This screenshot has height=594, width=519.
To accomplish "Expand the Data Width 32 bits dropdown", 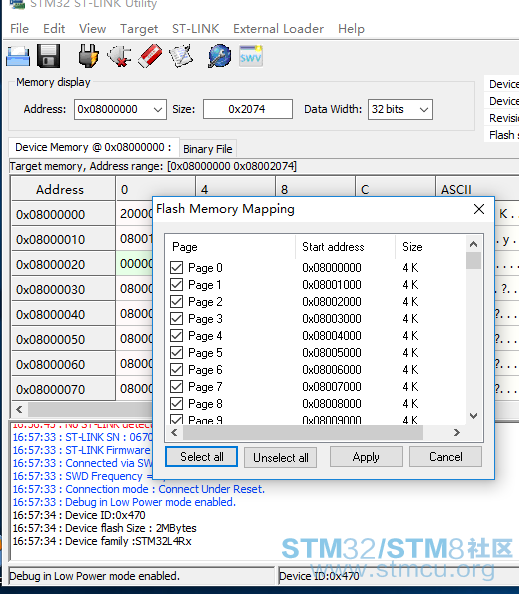I will (x=424, y=109).
